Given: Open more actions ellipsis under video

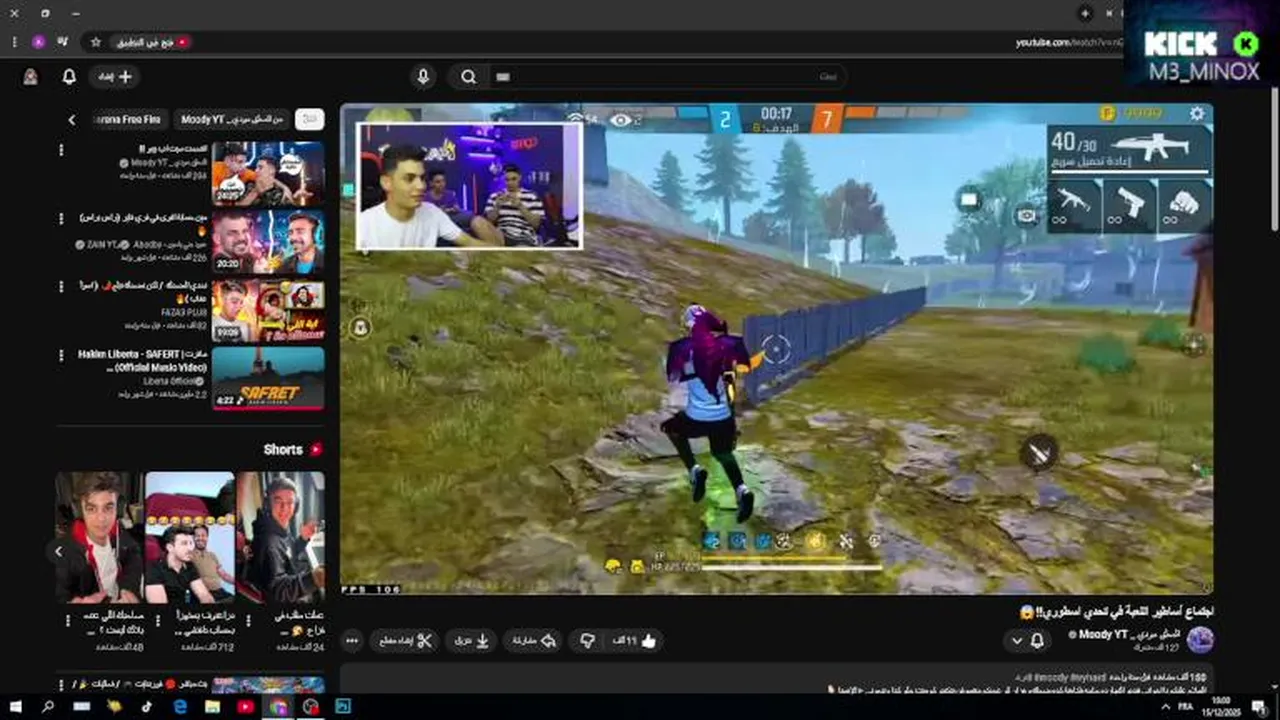Looking at the screenshot, I should point(351,641).
